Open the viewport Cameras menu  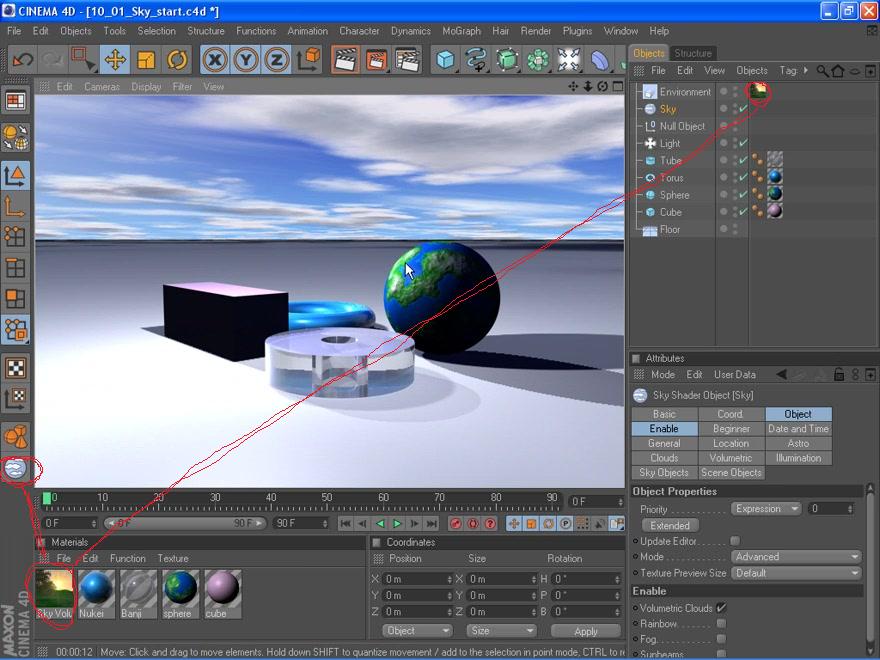coord(102,86)
